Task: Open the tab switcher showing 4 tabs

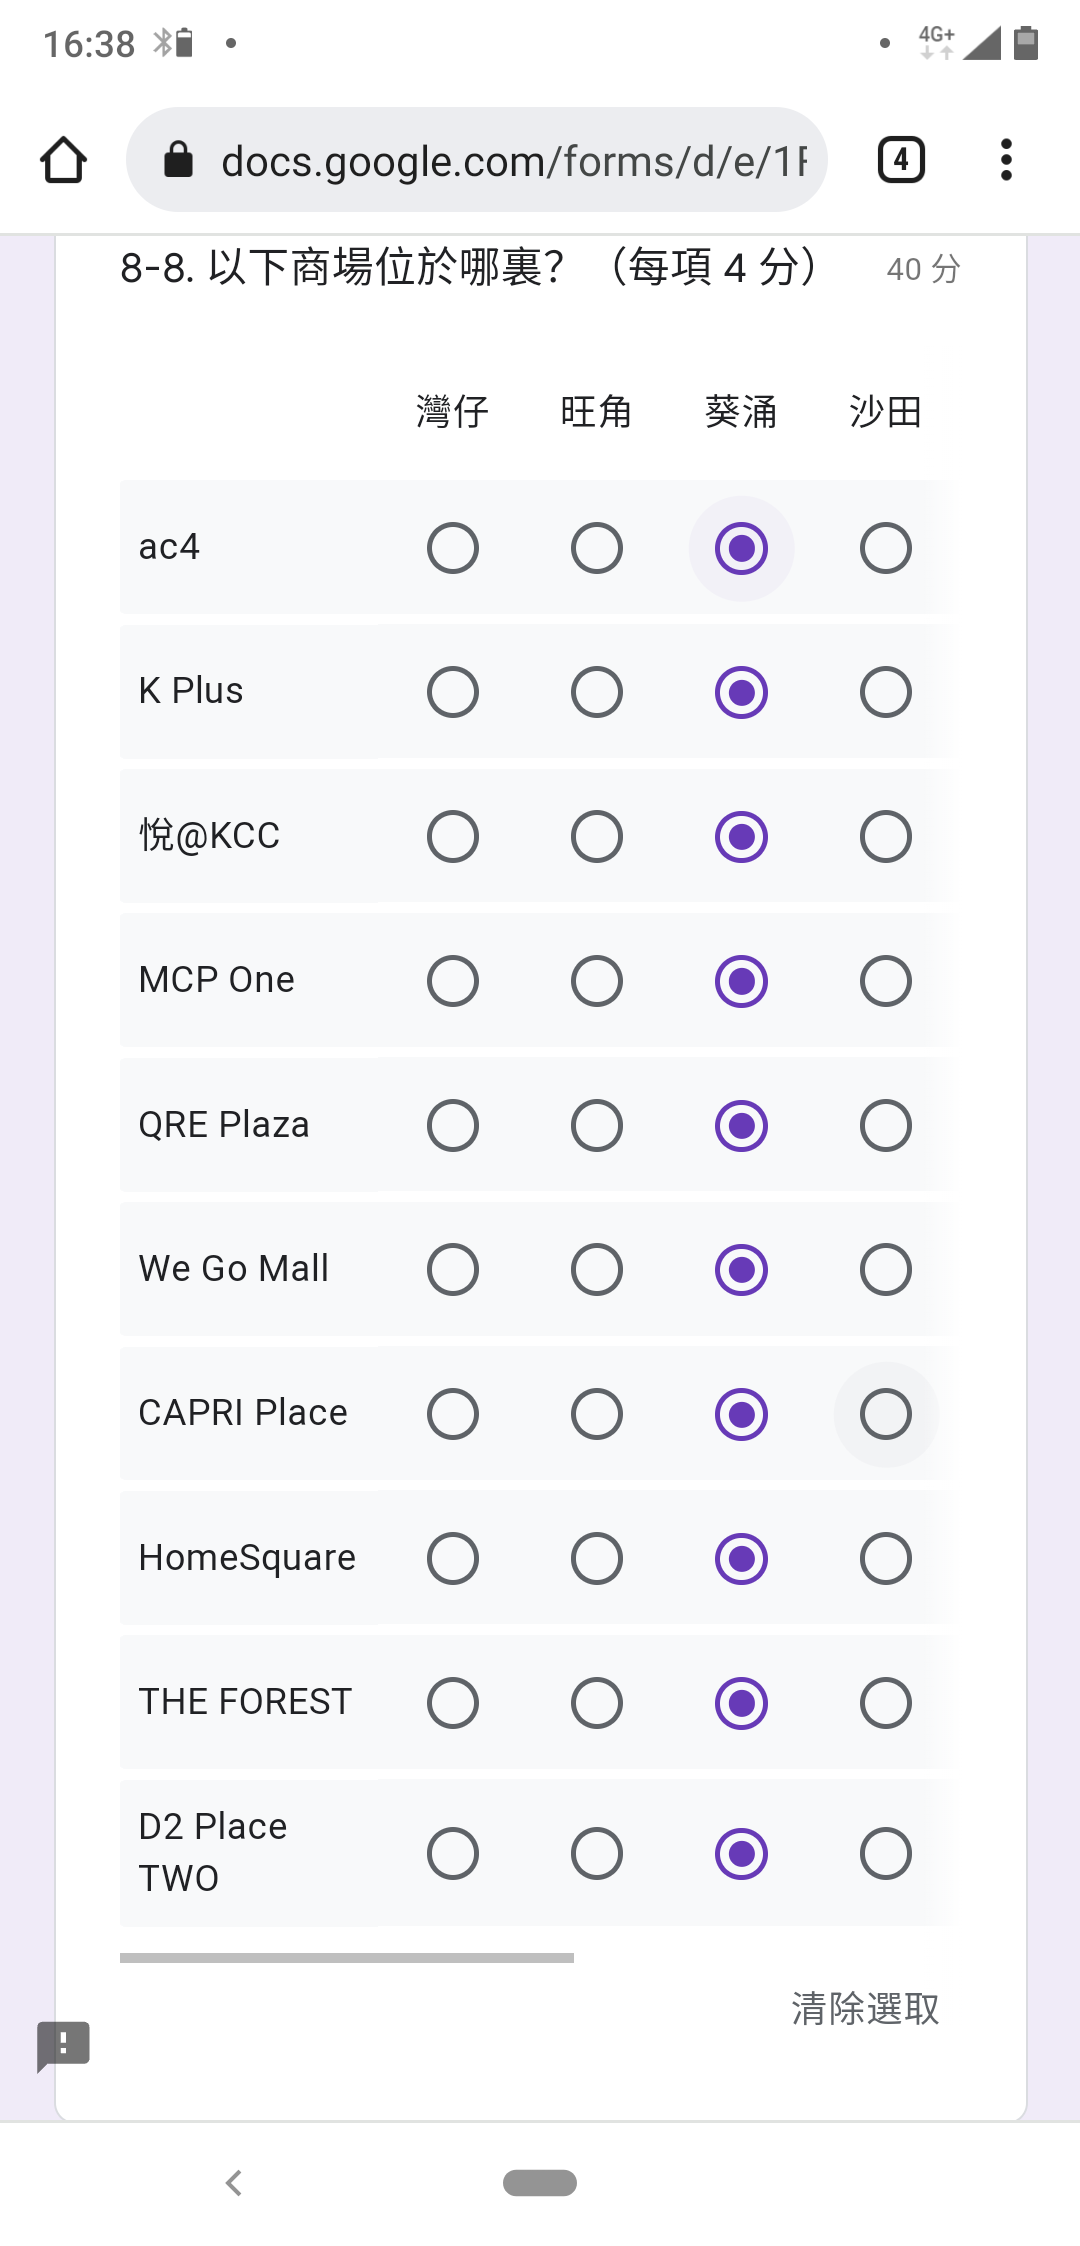Action: coord(901,160)
